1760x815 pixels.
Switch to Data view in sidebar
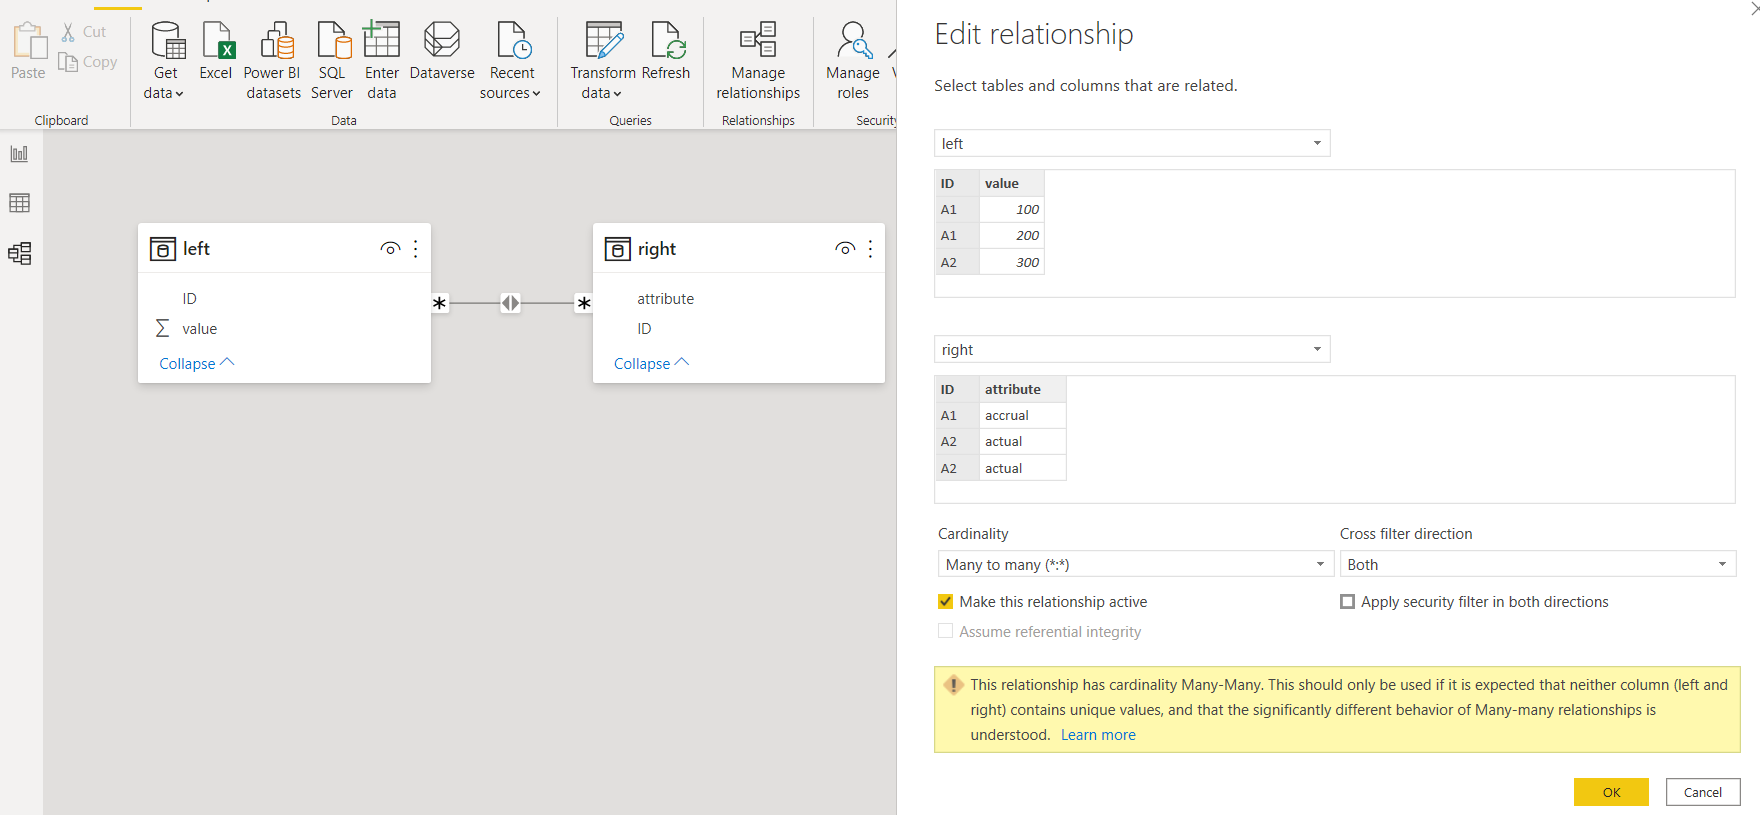[x=19, y=203]
